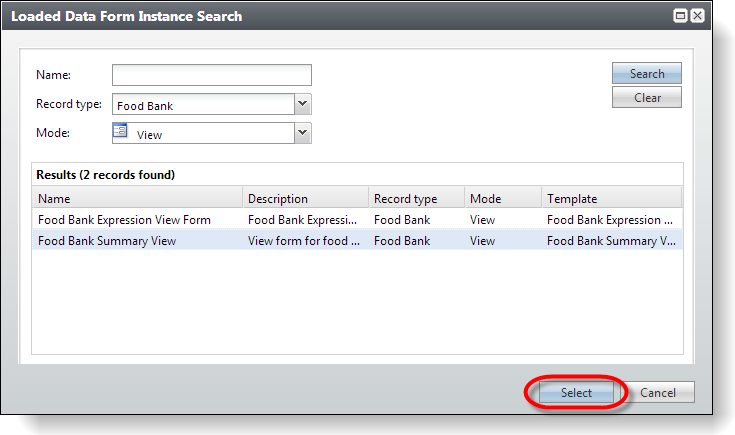Maximize the Loaded Data Form Instance Search dialog

680,16
